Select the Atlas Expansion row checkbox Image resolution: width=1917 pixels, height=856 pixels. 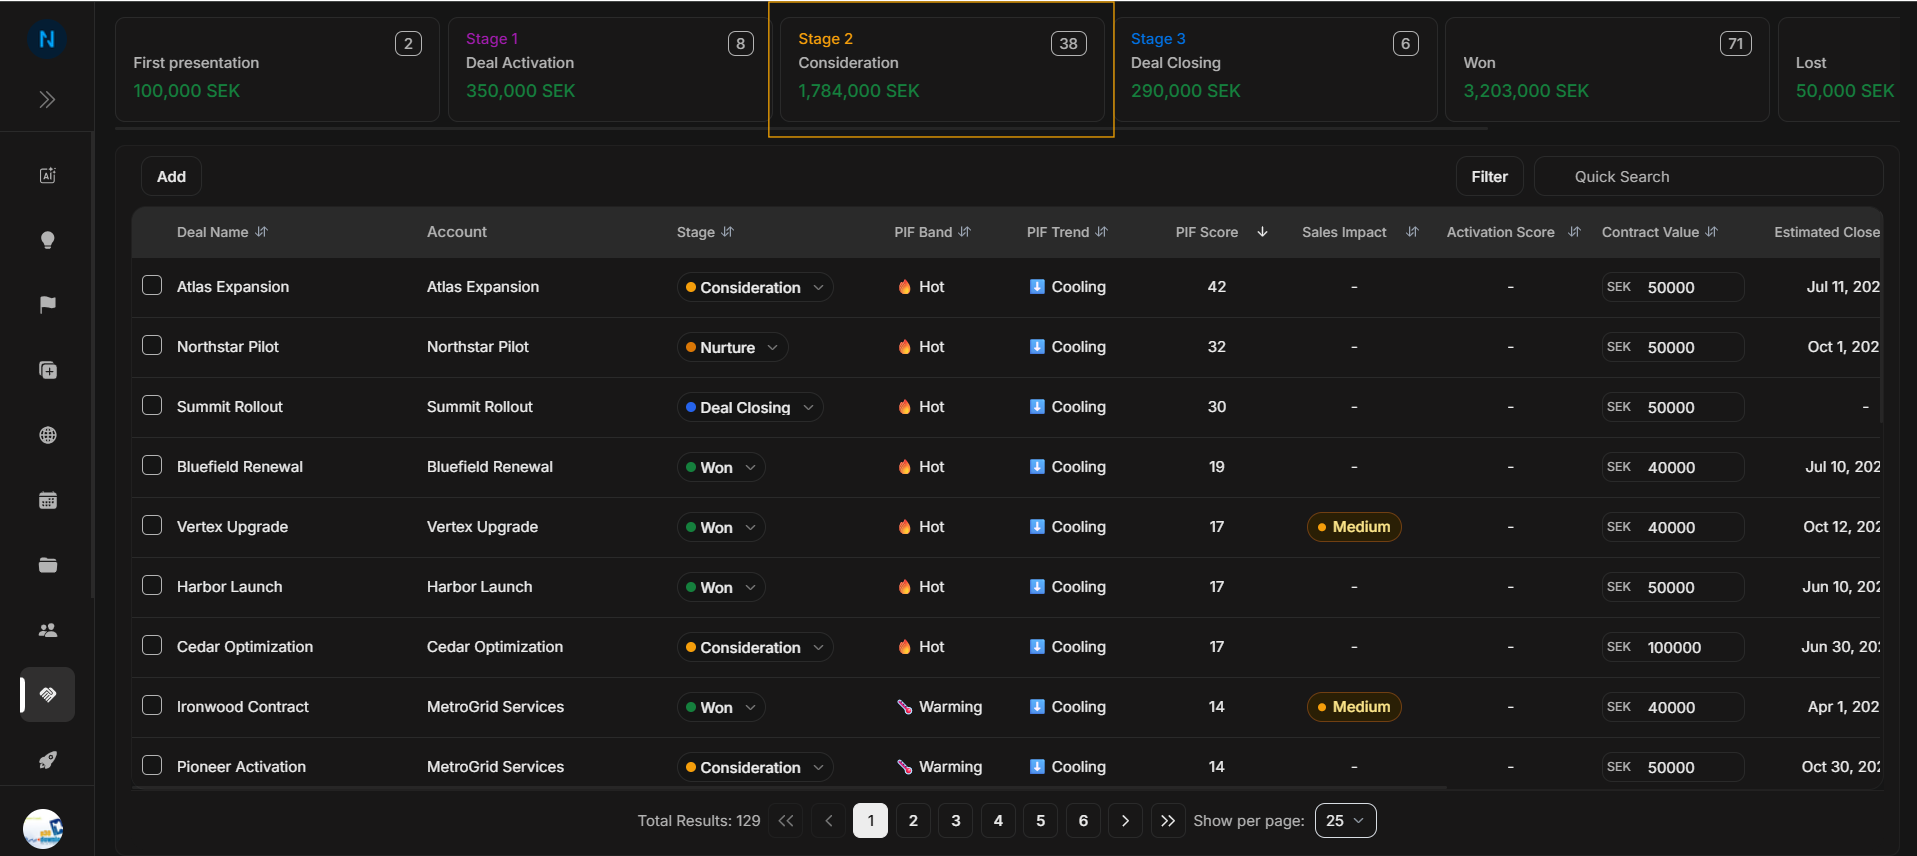[x=152, y=286]
